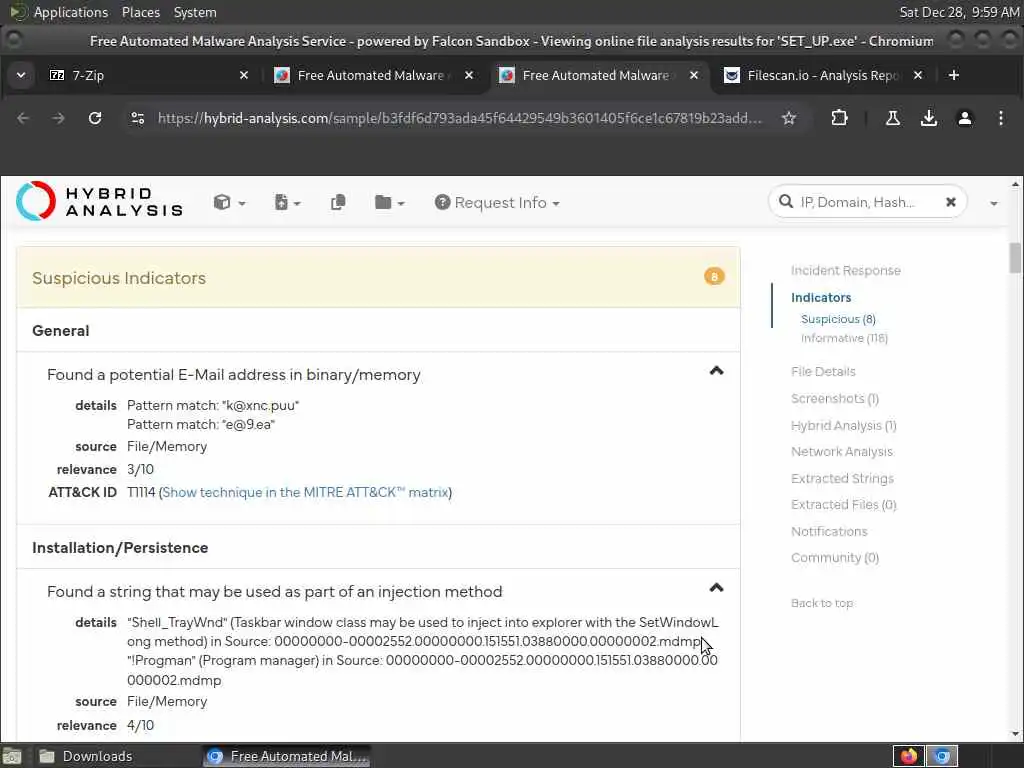Click the browser forward arrow
1024x768 pixels.
tap(59, 118)
